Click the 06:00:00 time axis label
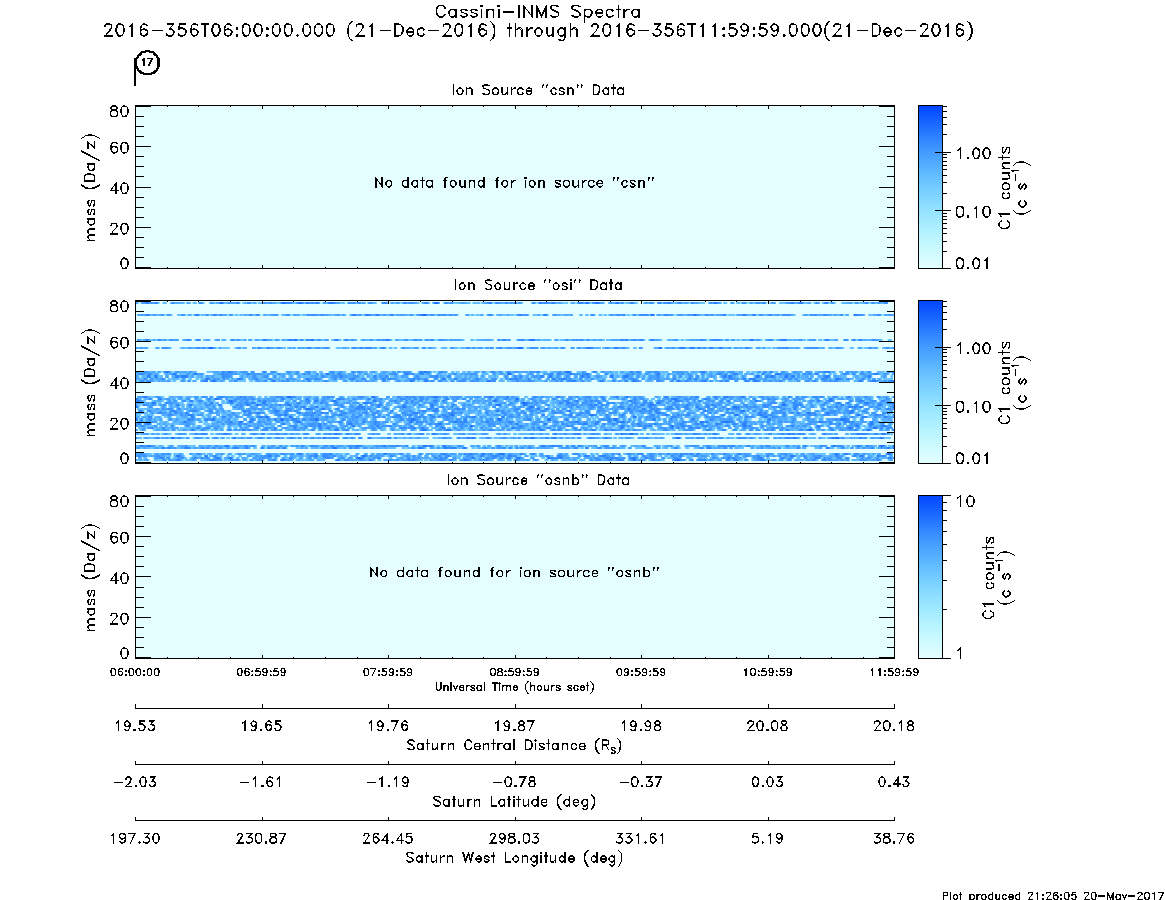Image resolution: width=1165 pixels, height=900 pixels. click(135, 672)
